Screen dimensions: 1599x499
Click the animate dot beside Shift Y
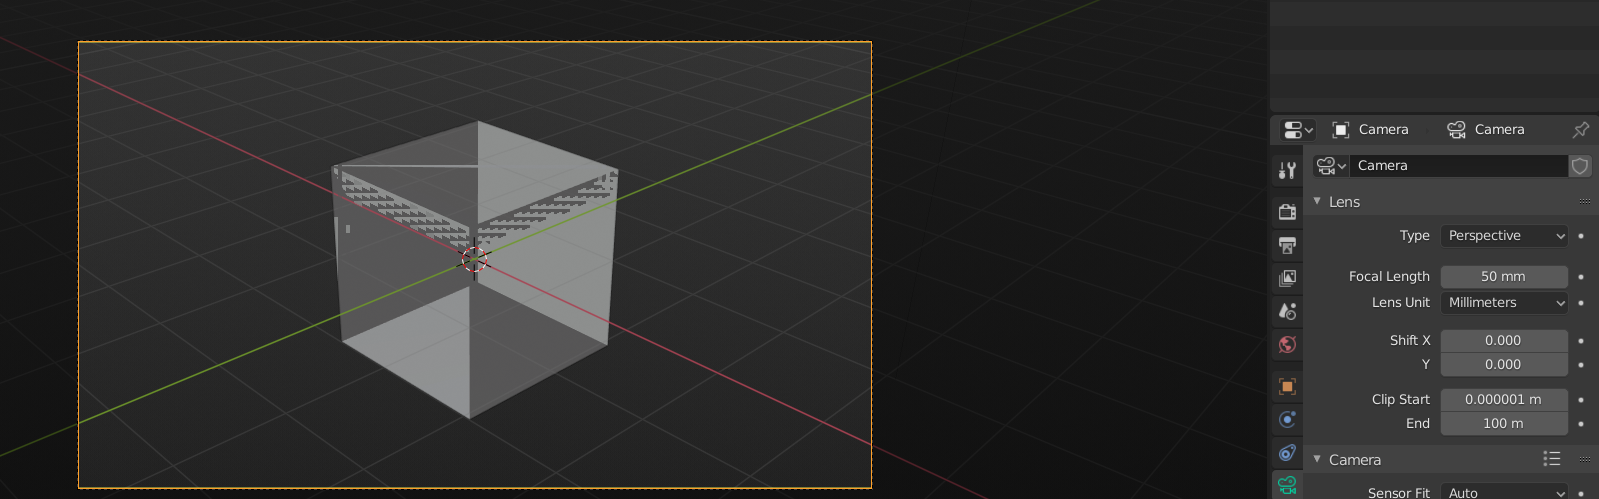coord(1581,365)
